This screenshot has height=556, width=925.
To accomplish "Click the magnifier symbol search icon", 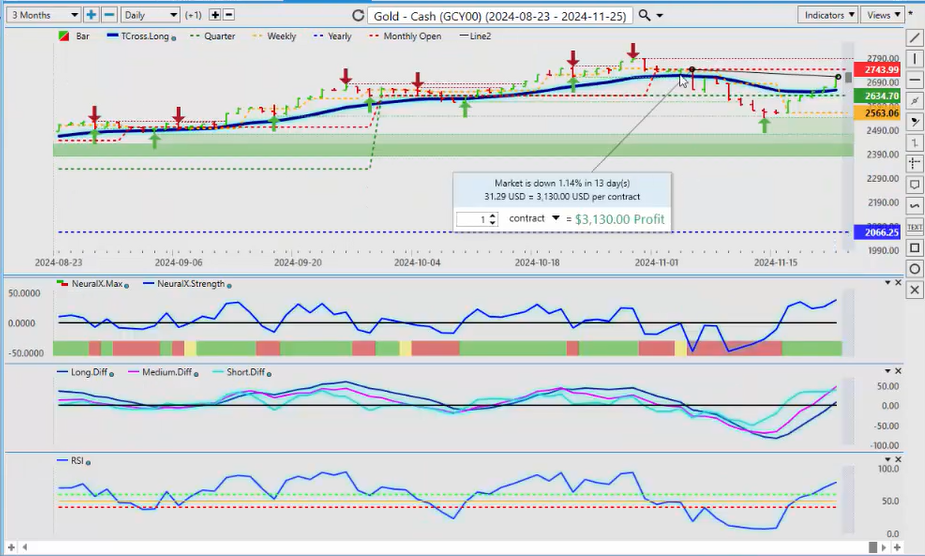I will (x=645, y=15).
